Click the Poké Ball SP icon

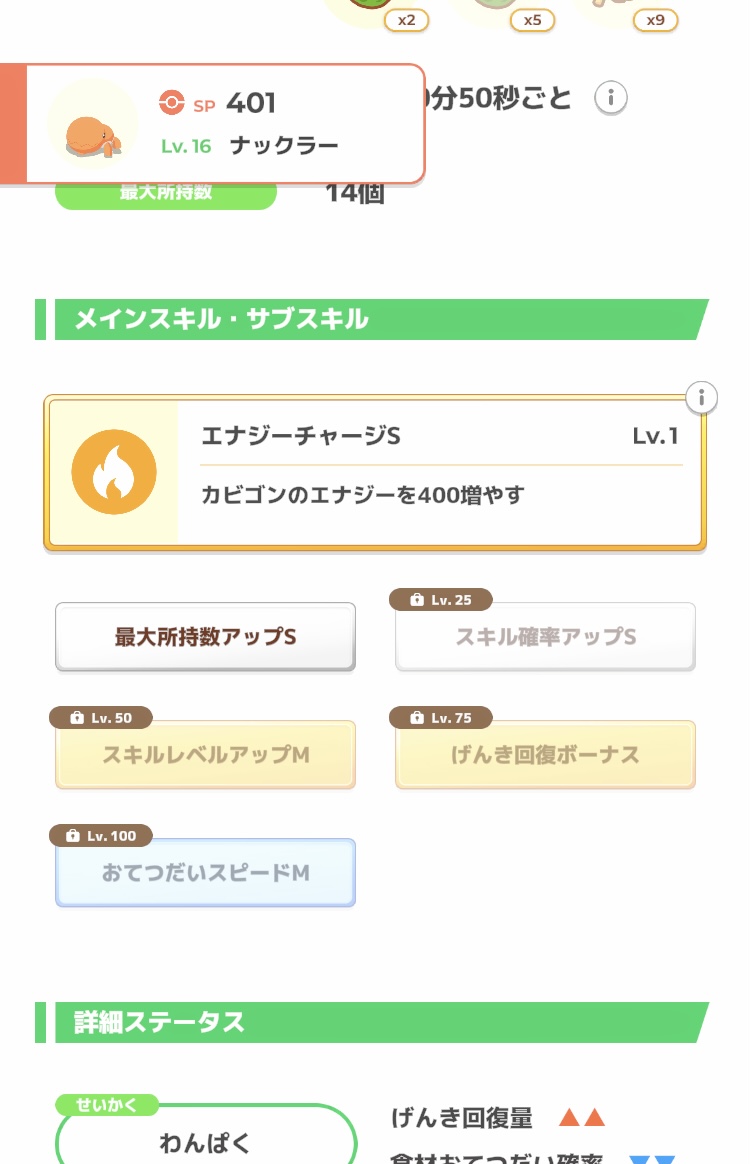pos(172,102)
